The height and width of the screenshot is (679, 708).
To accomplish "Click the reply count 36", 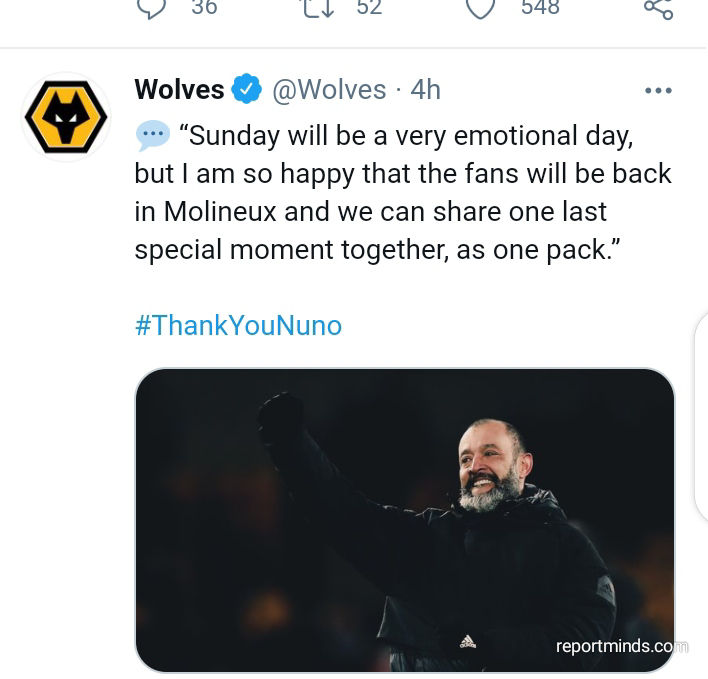I will [204, 7].
